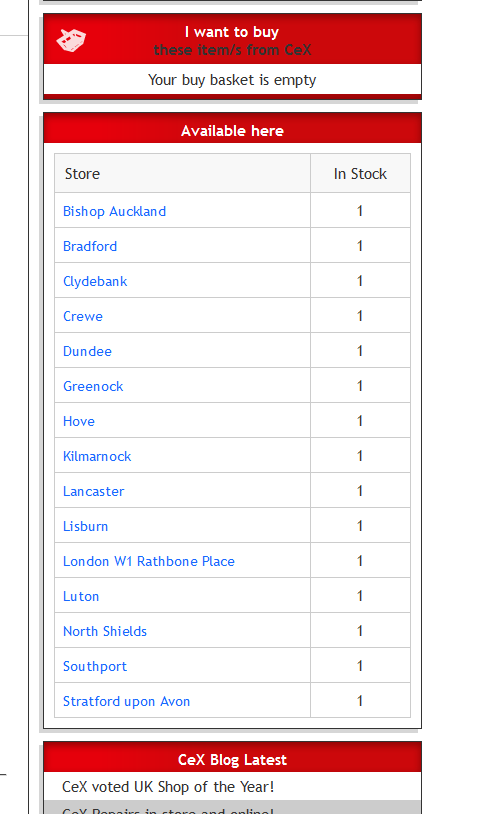Open the Hove store link
This screenshot has height=814, width=481.
click(78, 421)
